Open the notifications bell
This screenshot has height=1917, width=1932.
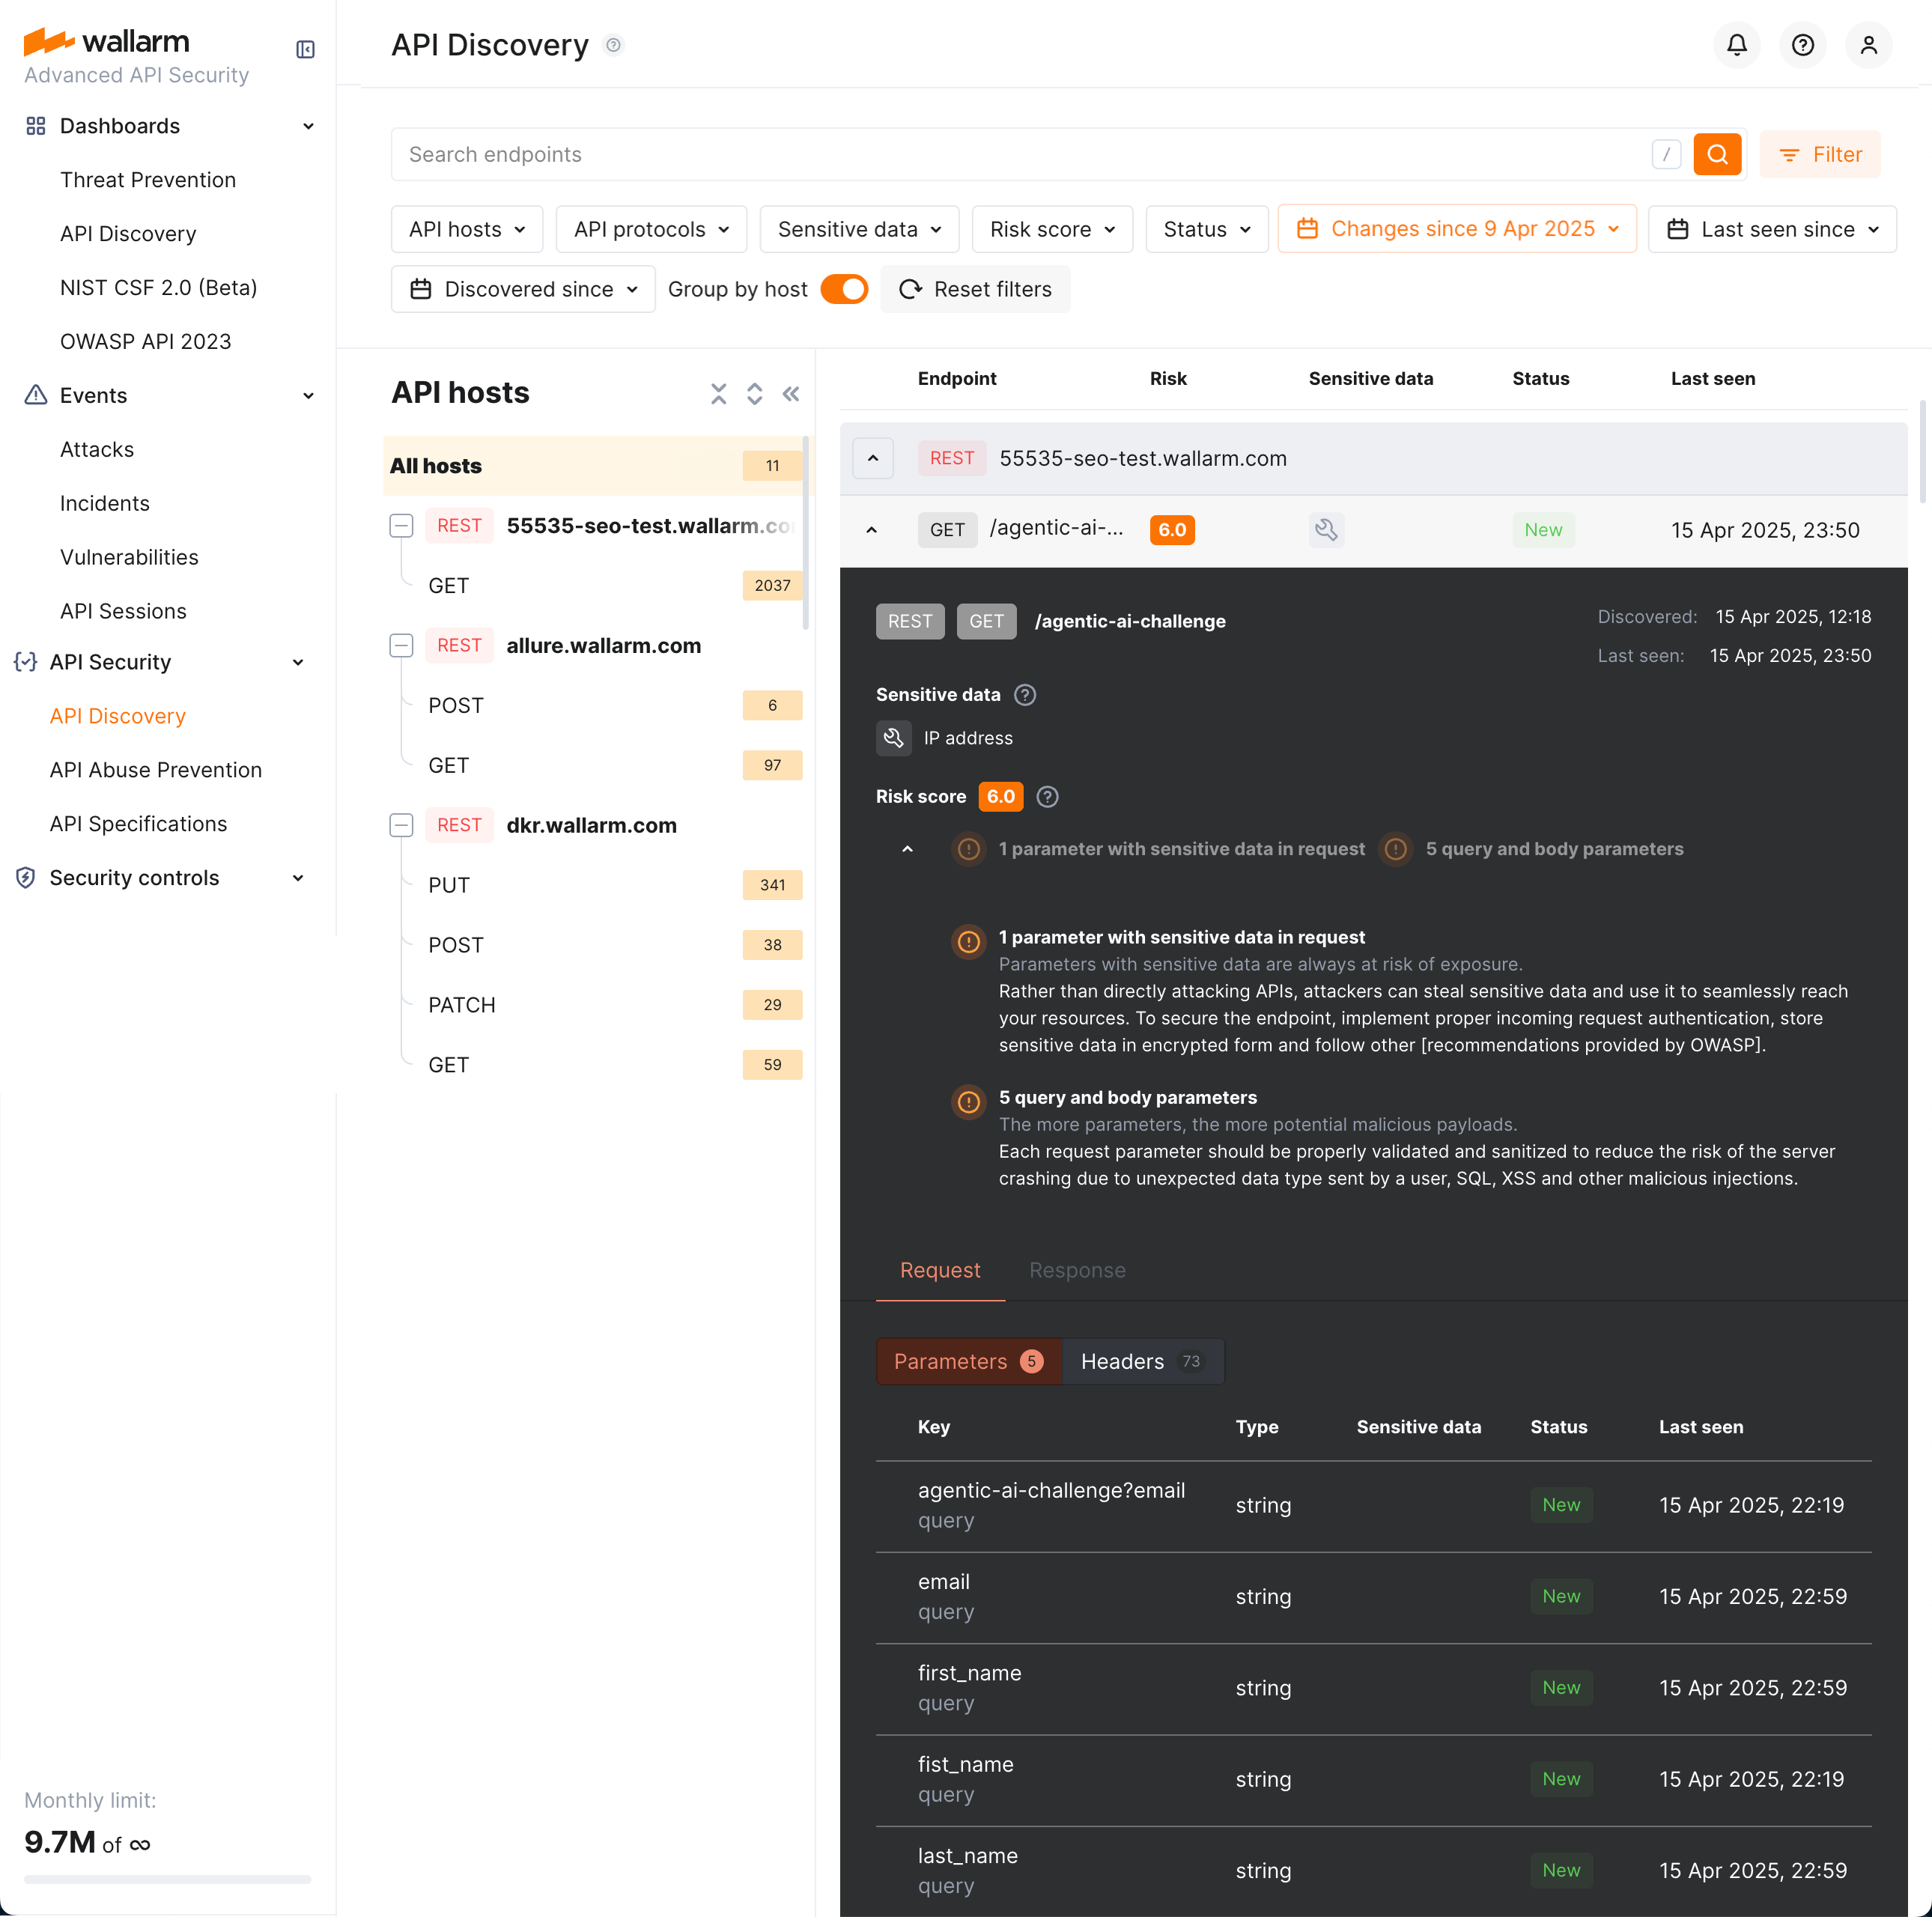click(x=1737, y=45)
